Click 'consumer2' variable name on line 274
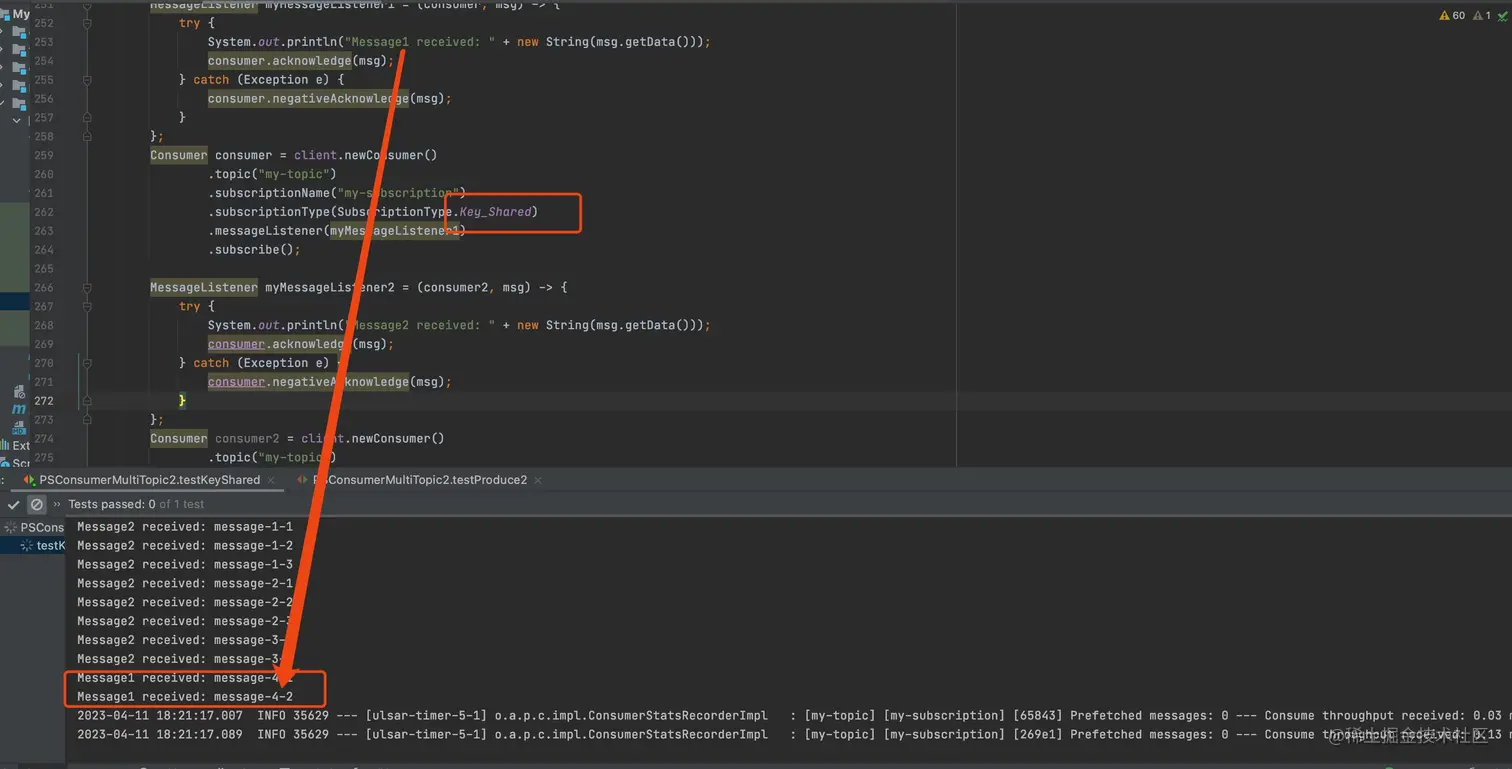 pyautogui.click(x=247, y=439)
